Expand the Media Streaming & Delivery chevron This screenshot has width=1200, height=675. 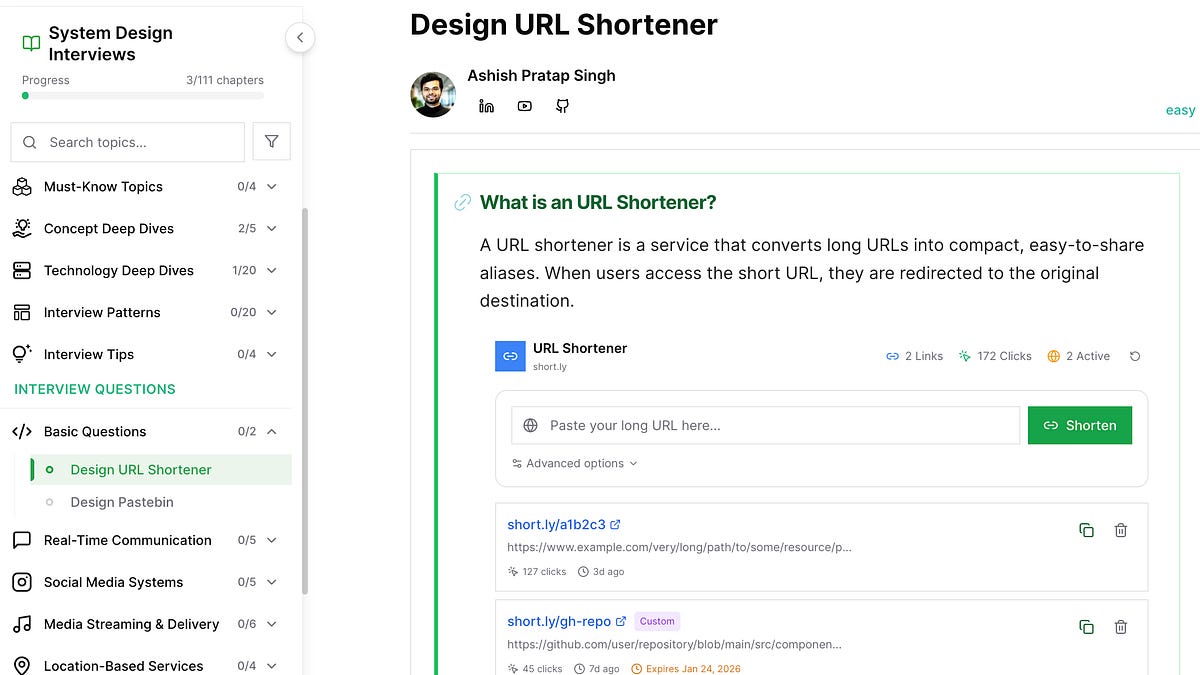[272, 624]
